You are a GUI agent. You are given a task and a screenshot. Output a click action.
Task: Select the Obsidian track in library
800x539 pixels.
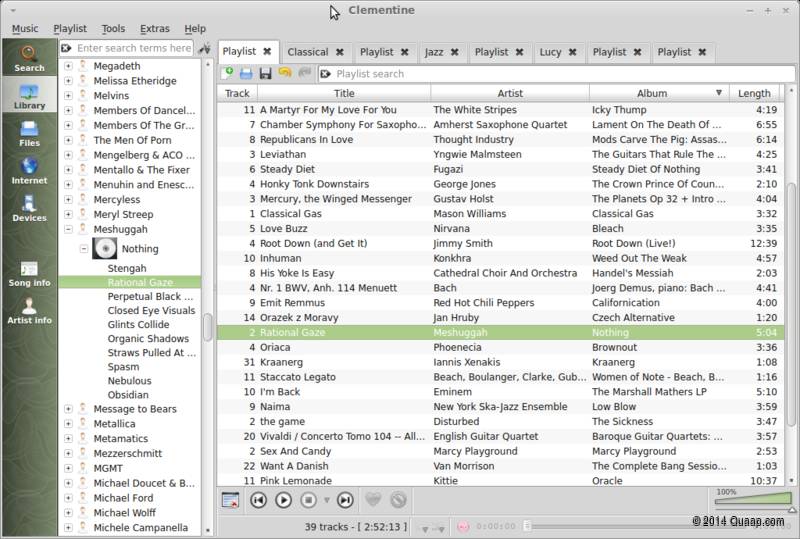coord(128,395)
